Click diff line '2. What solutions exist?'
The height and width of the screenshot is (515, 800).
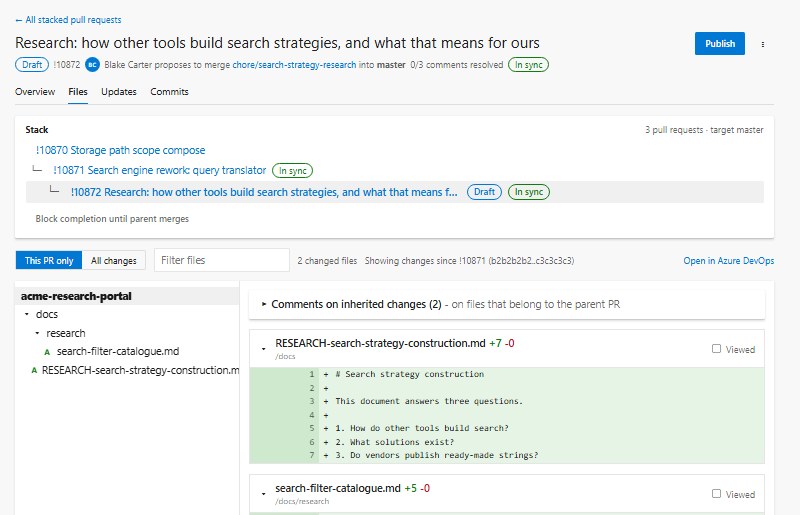pos(394,442)
